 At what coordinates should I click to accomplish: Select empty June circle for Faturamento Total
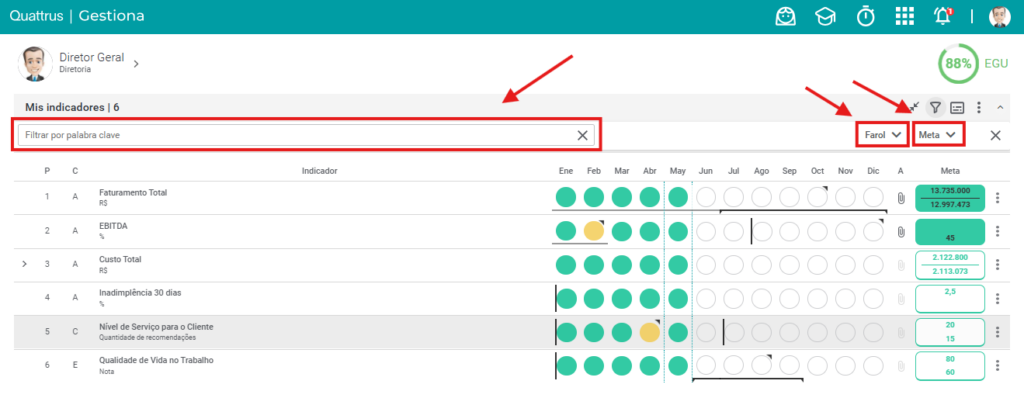[705, 197]
